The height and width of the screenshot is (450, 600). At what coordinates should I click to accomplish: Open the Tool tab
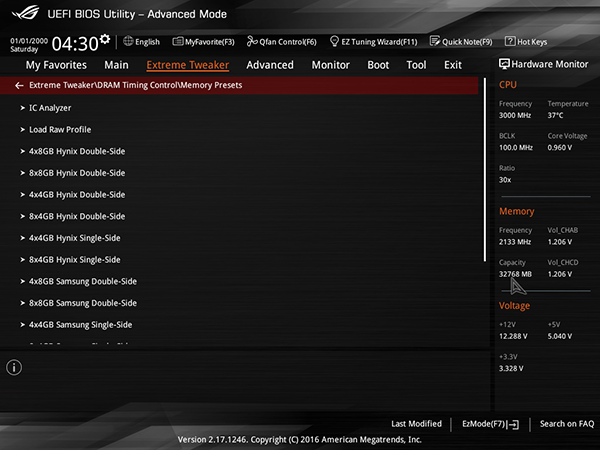pyautogui.click(x=416, y=65)
